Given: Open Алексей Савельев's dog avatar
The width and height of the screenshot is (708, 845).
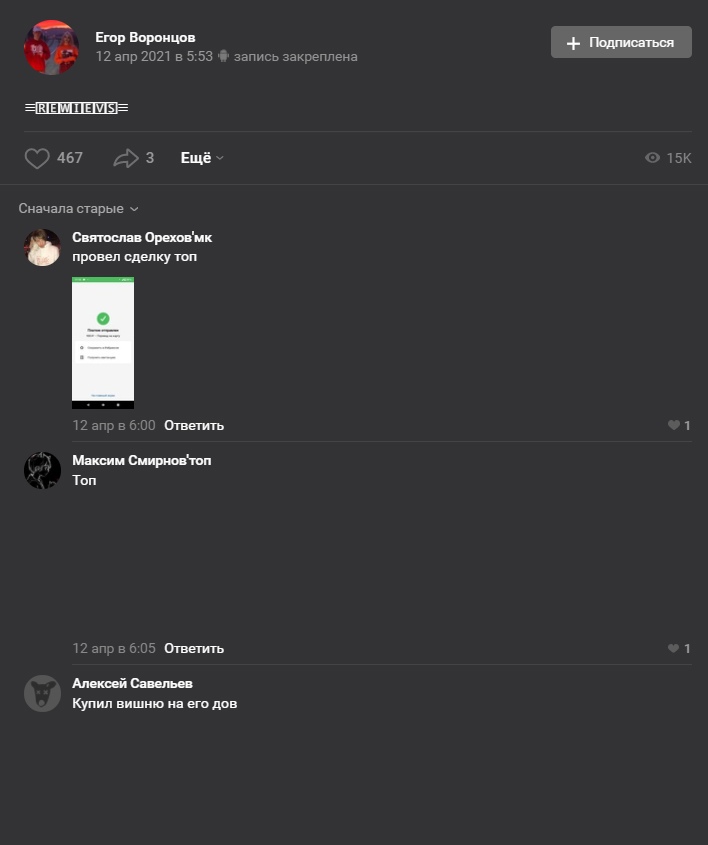Looking at the screenshot, I should coord(43,694).
